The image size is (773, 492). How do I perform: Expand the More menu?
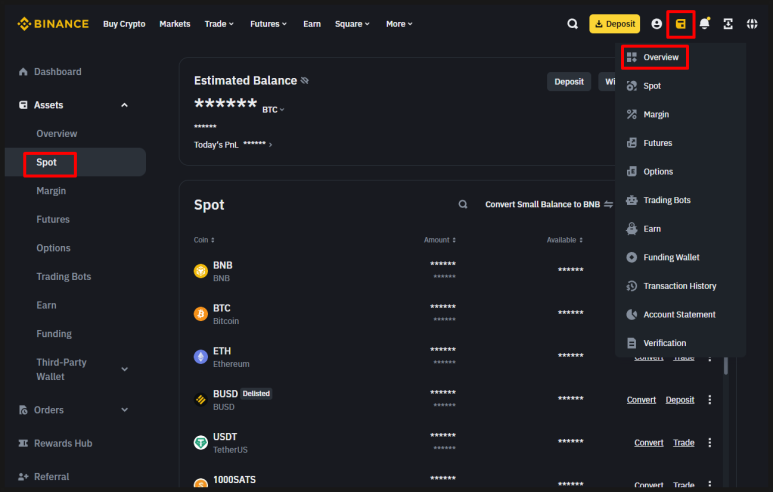coord(399,24)
